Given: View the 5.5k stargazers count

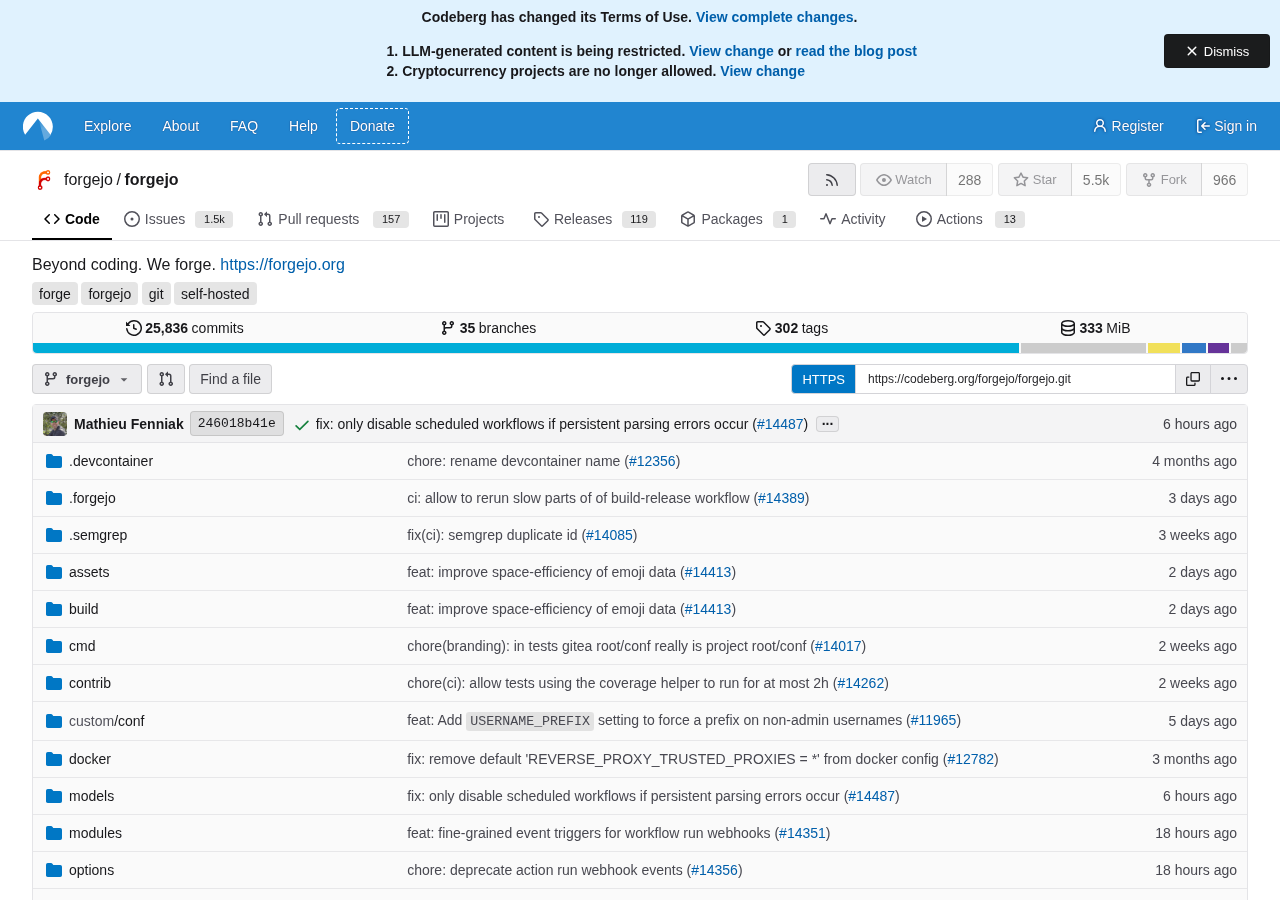Looking at the screenshot, I should click(1096, 180).
